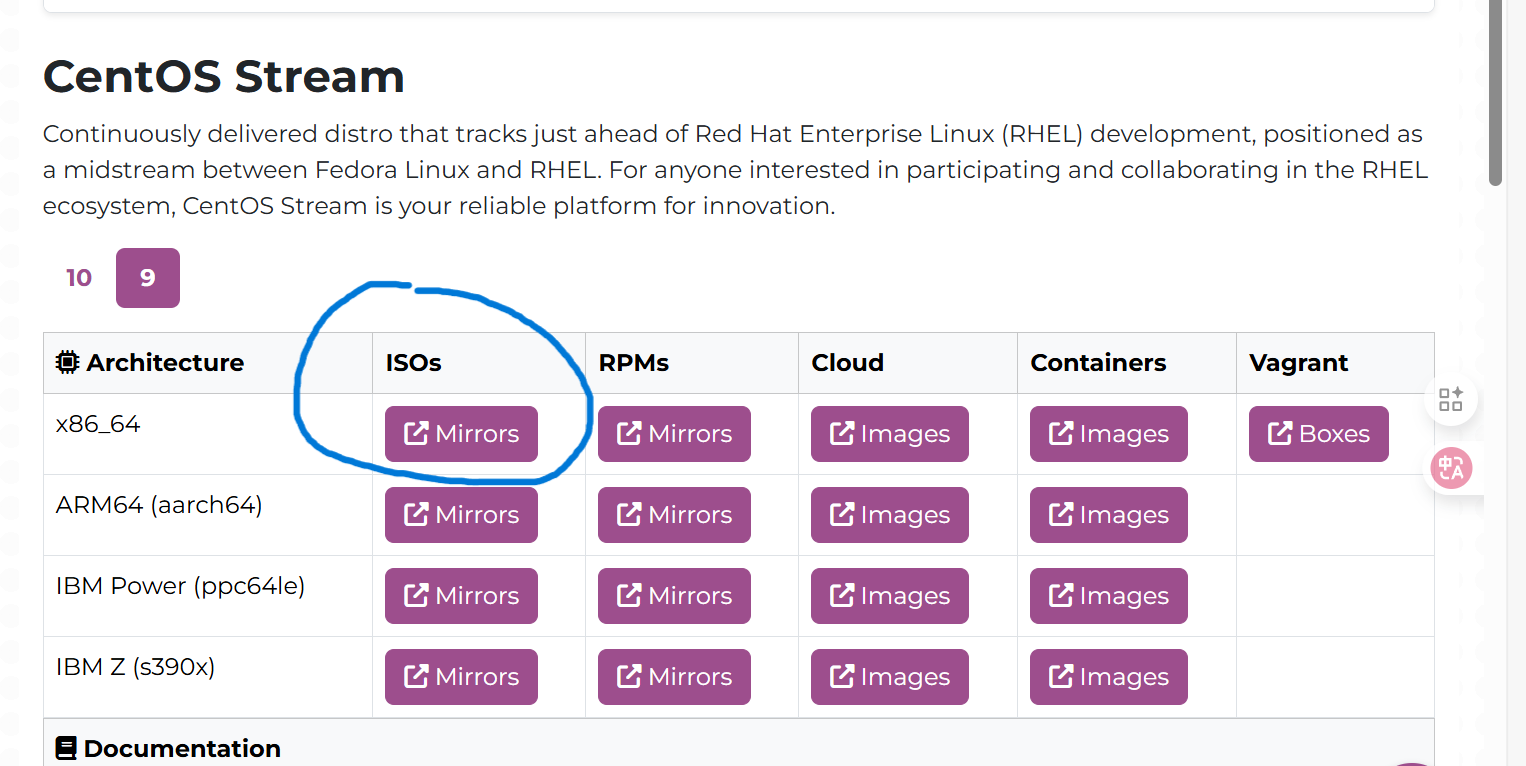Click the external-link icon on IBM Z Containers Images

[x=1058, y=676]
